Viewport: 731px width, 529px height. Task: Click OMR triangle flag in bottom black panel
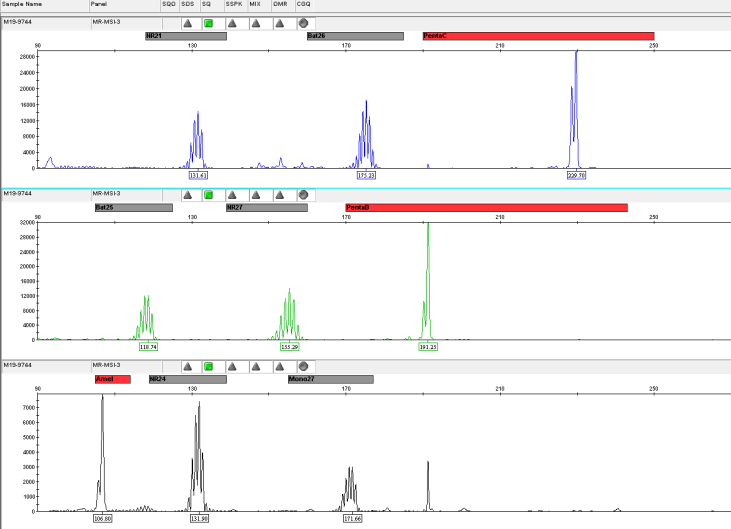(280, 366)
